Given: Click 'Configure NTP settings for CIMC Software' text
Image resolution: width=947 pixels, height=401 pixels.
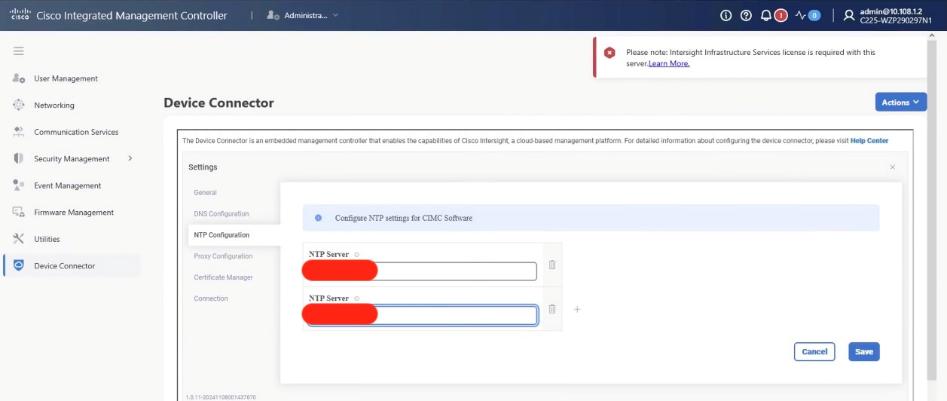Looking at the screenshot, I should (403, 218).
